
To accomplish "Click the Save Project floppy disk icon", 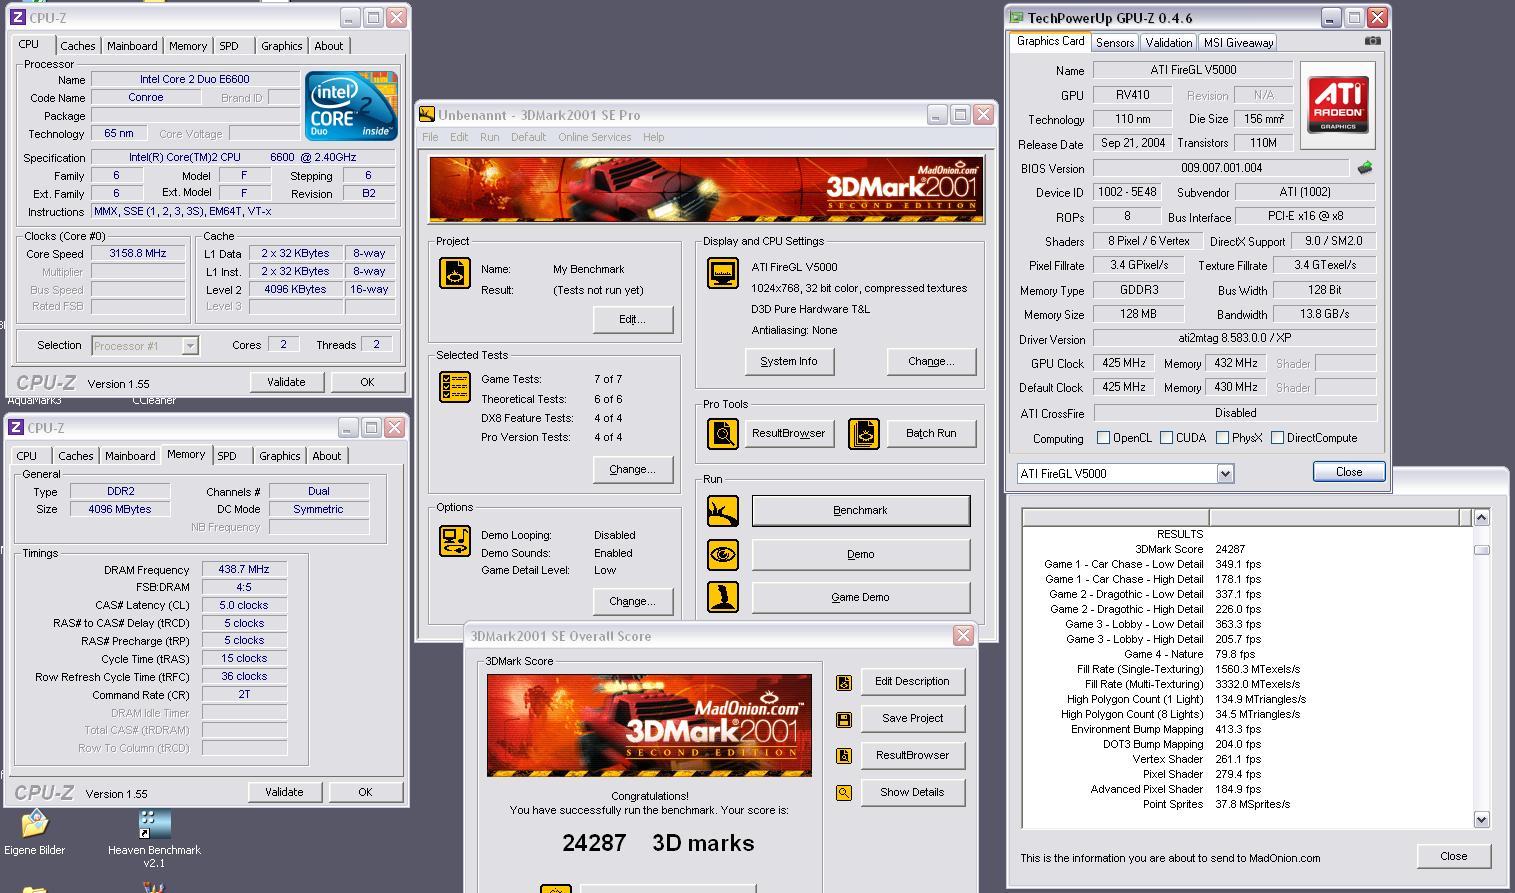I will (844, 719).
